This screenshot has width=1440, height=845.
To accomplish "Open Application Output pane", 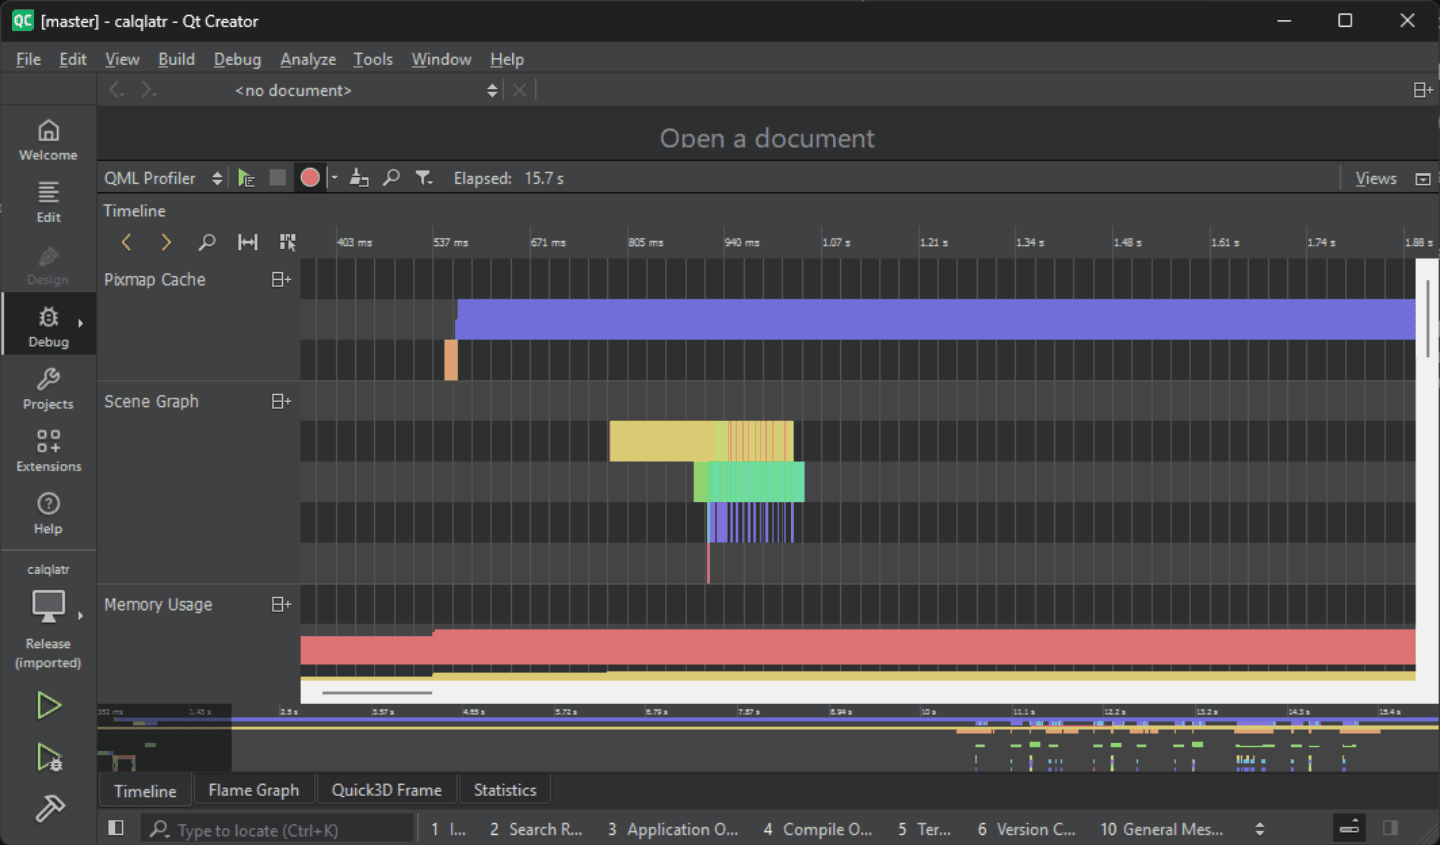I will [673, 829].
